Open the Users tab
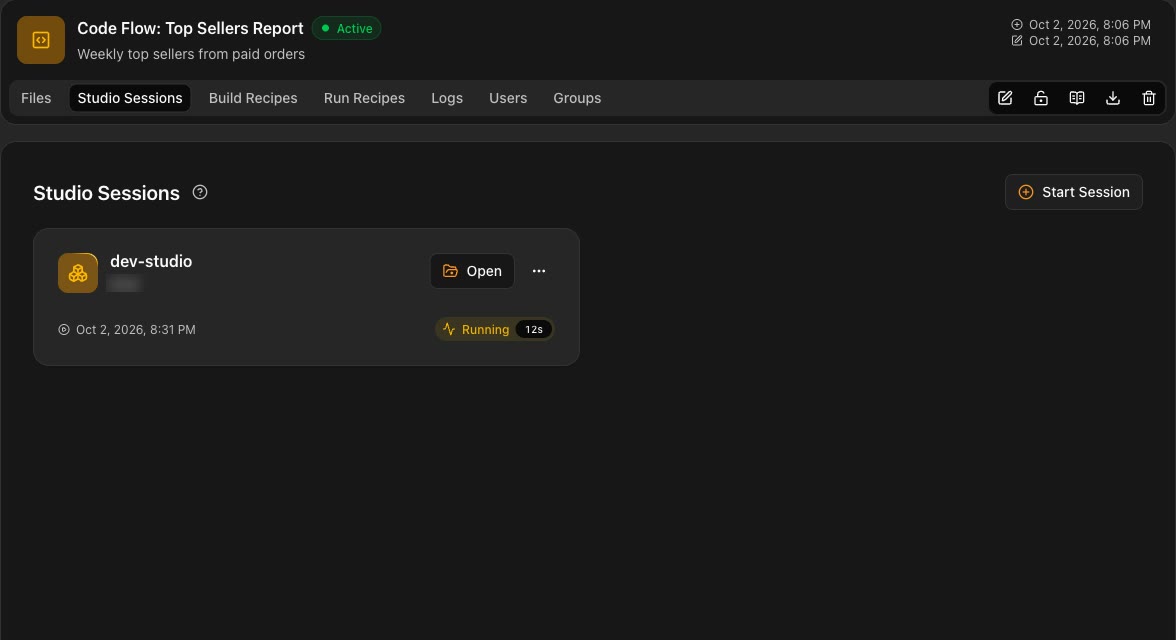 [508, 98]
